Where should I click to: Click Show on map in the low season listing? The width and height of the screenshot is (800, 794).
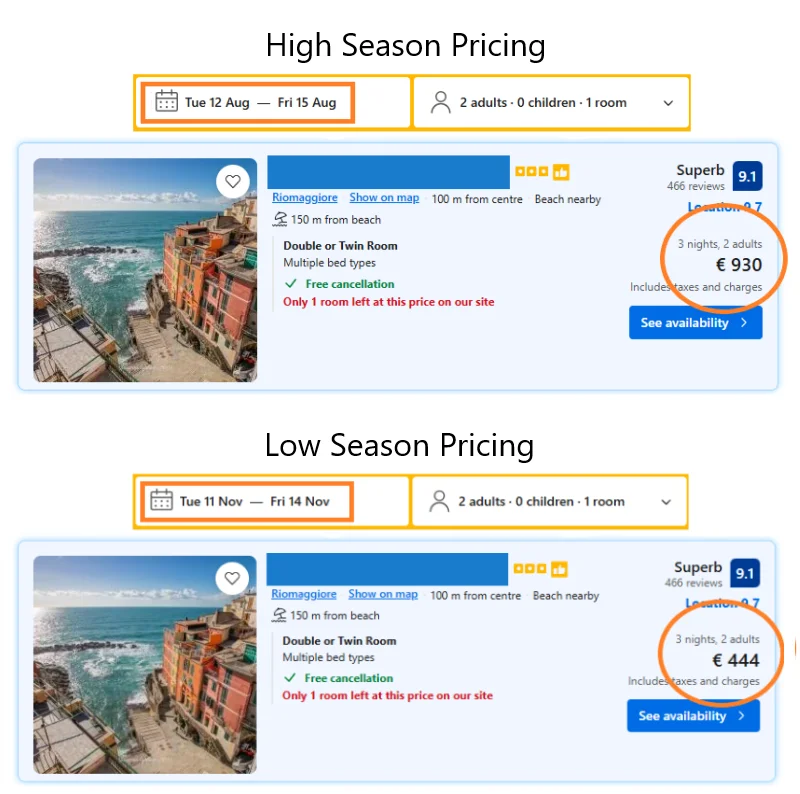(x=383, y=594)
